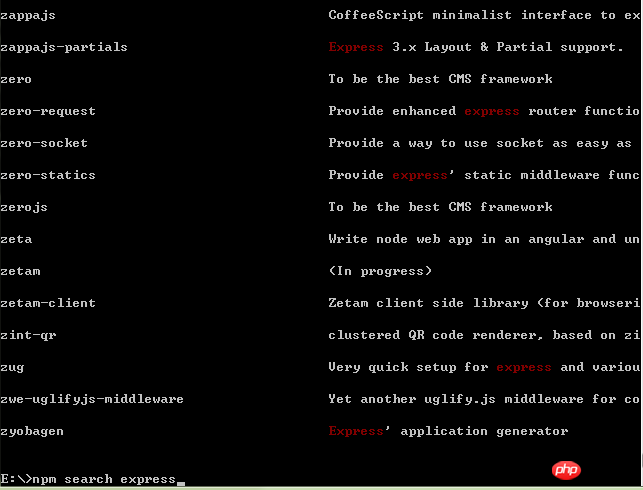Click the zero row's 'To be the best CMS framework'
Screen dimensions: 643x490
440,79
